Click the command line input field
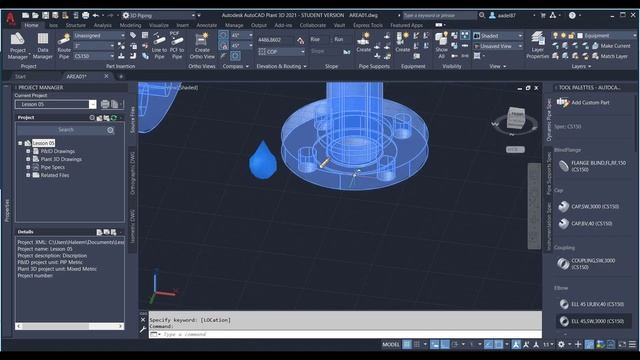 click(x=345, y=334)
